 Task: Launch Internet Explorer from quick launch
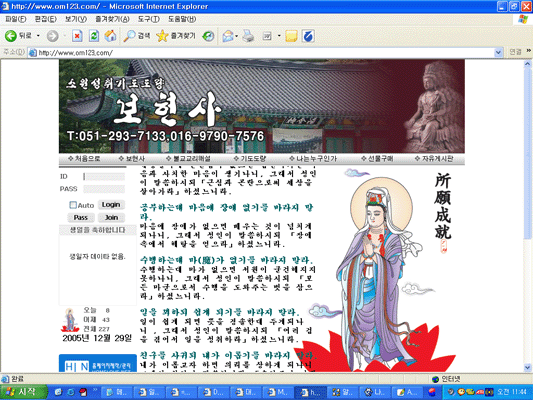[x=70, y=392]
